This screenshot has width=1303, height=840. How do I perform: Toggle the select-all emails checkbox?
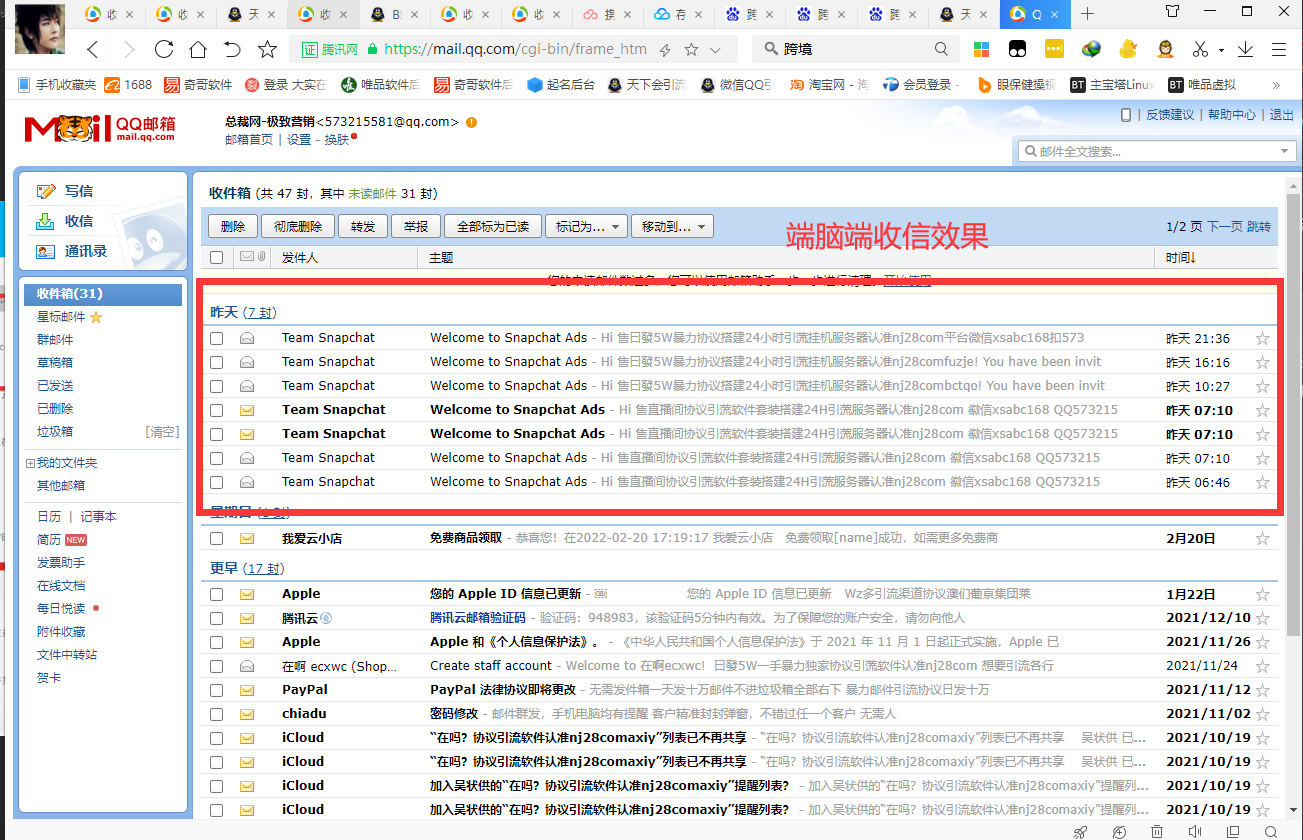pos(217,257)
